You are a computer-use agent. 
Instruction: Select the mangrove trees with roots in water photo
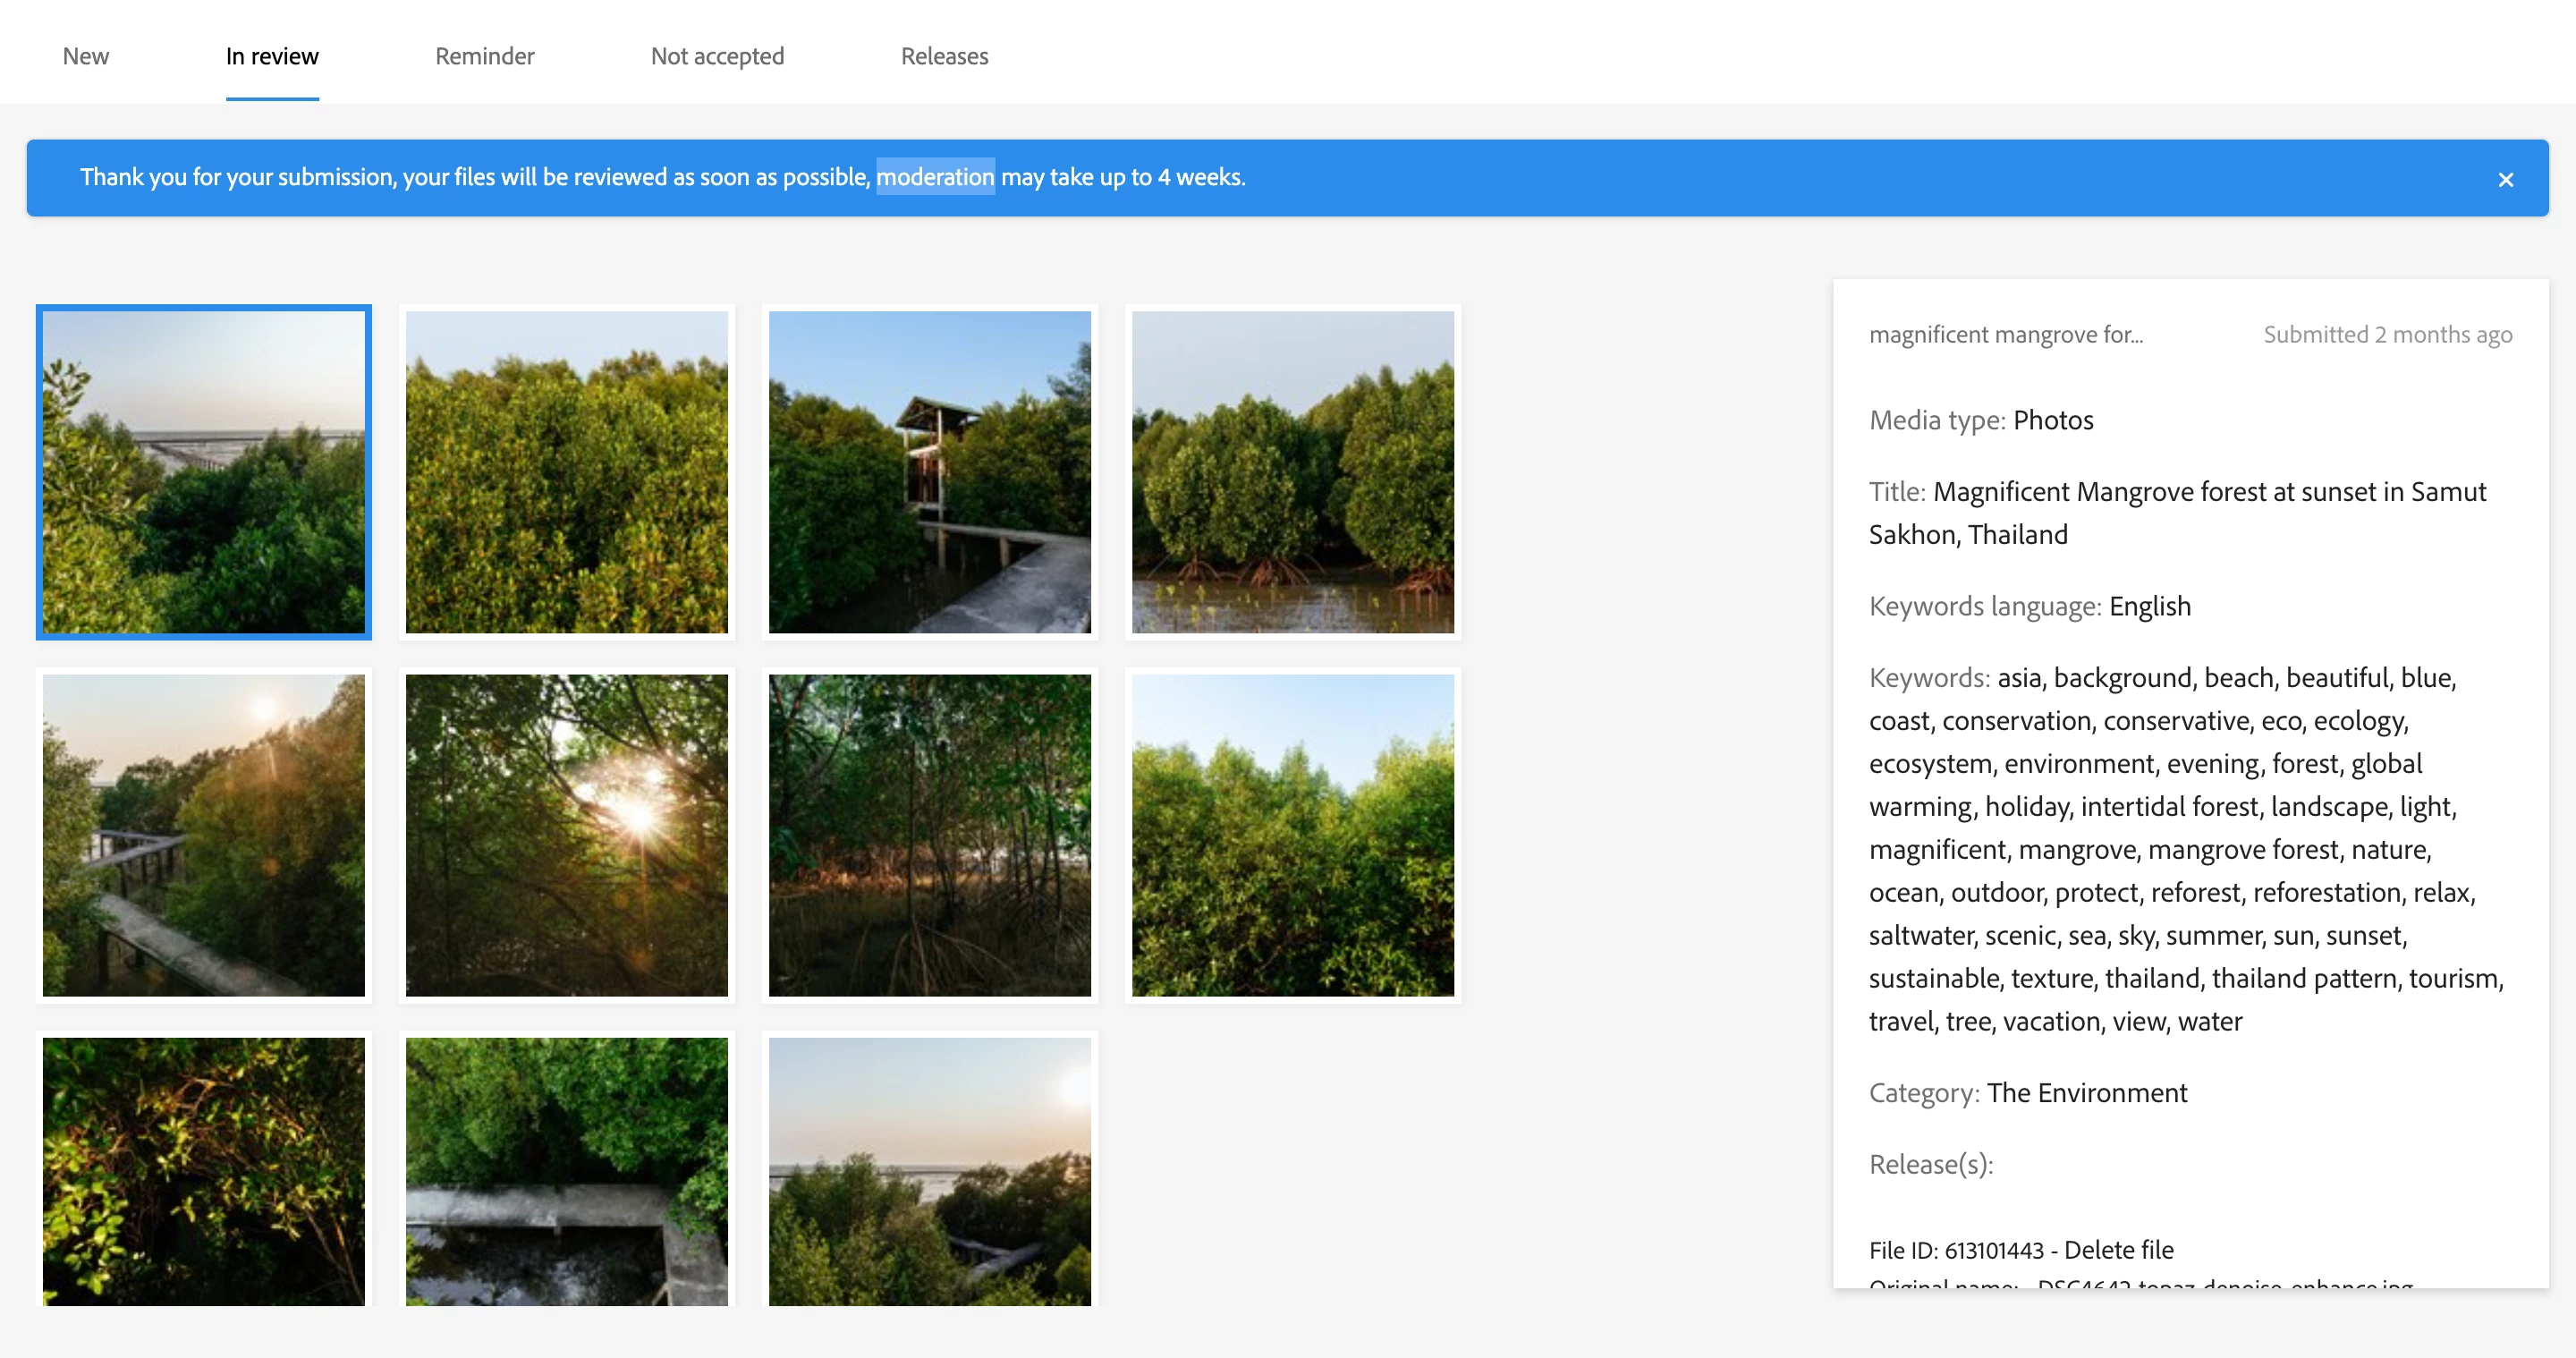(x=1292, y=472)
